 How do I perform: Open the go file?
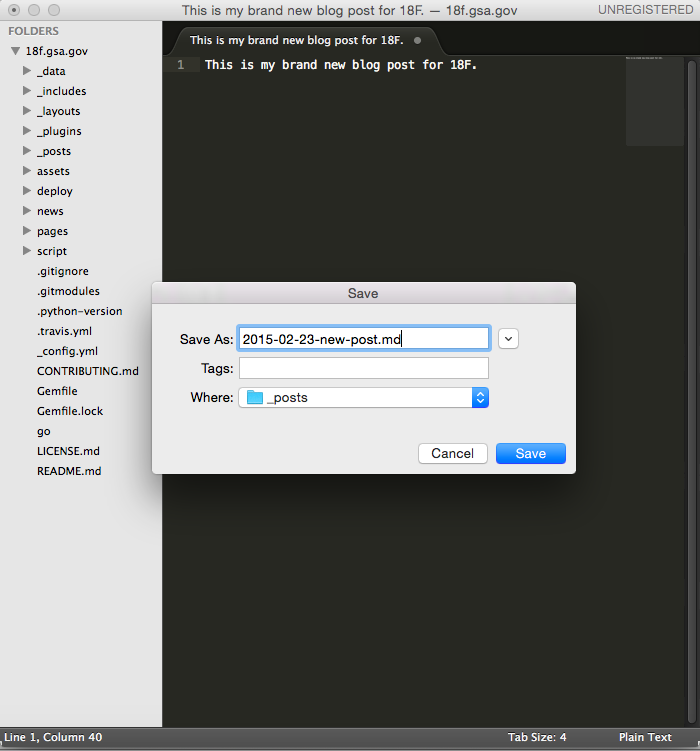(44, 432)
